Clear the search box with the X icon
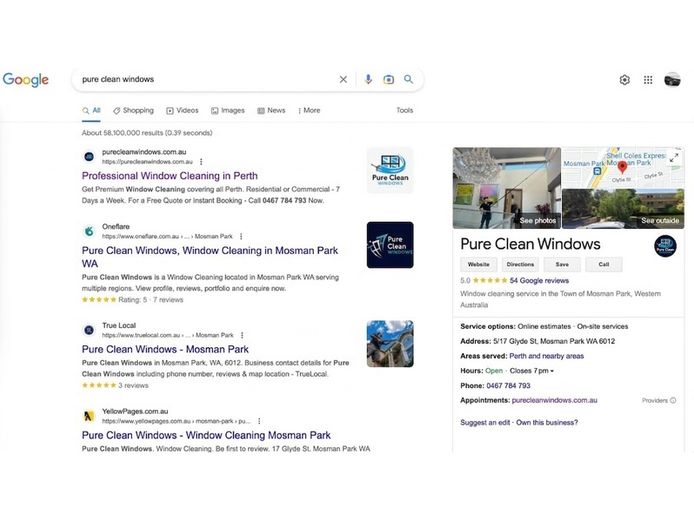Screen dimensions: 694x522 tap(343, 80)
